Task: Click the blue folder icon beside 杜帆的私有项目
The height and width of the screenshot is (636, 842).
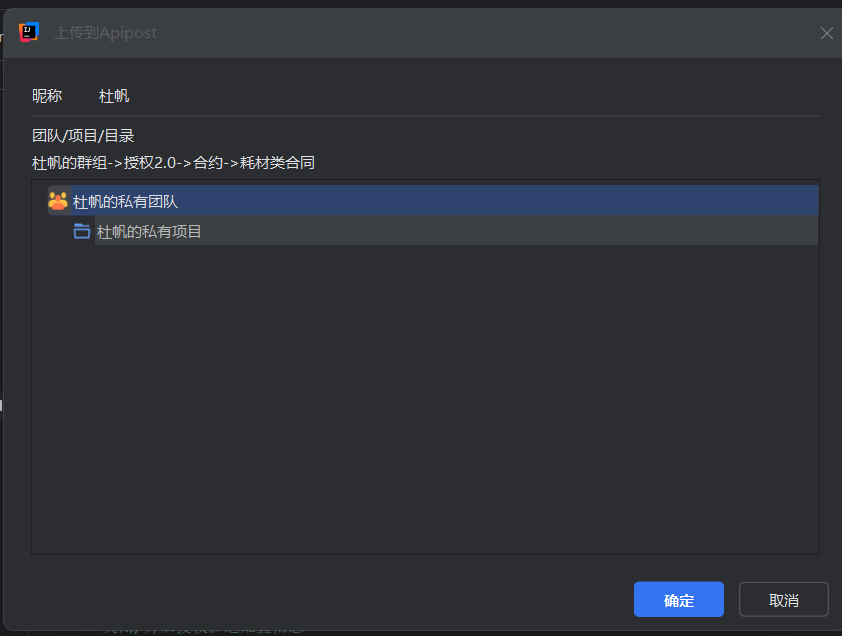Action: (x=82, y=231)
